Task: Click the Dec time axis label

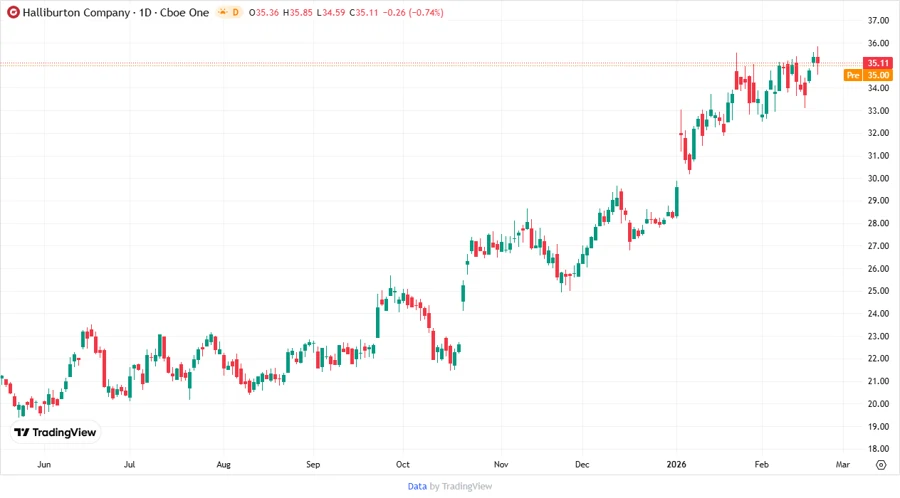Action: click(x=582, y=464)
